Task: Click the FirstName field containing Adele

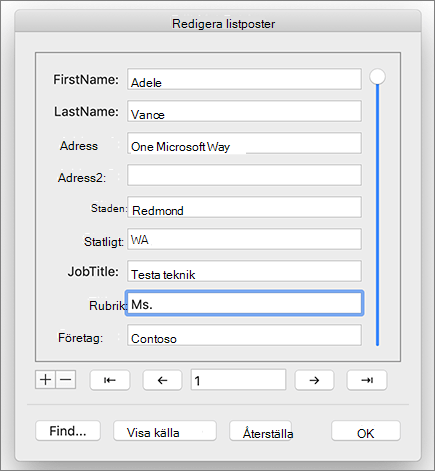Action: pos(244,79)
